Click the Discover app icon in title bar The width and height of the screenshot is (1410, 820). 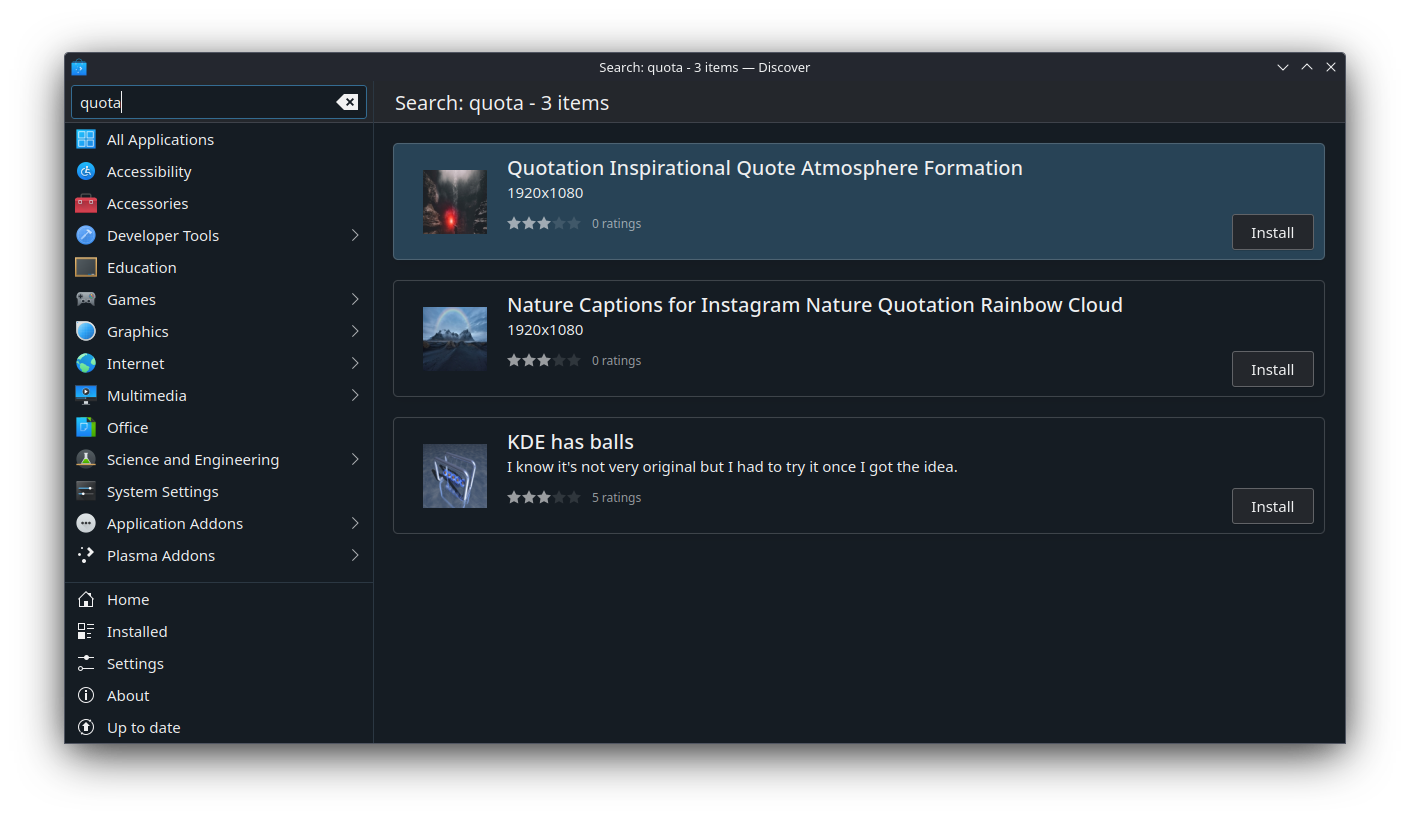pos(79,67)
